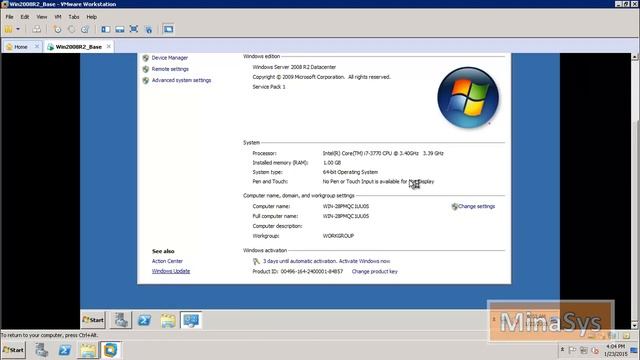Click the console view toolbar icon
This screenshot has width=640, height=360.
168,29
